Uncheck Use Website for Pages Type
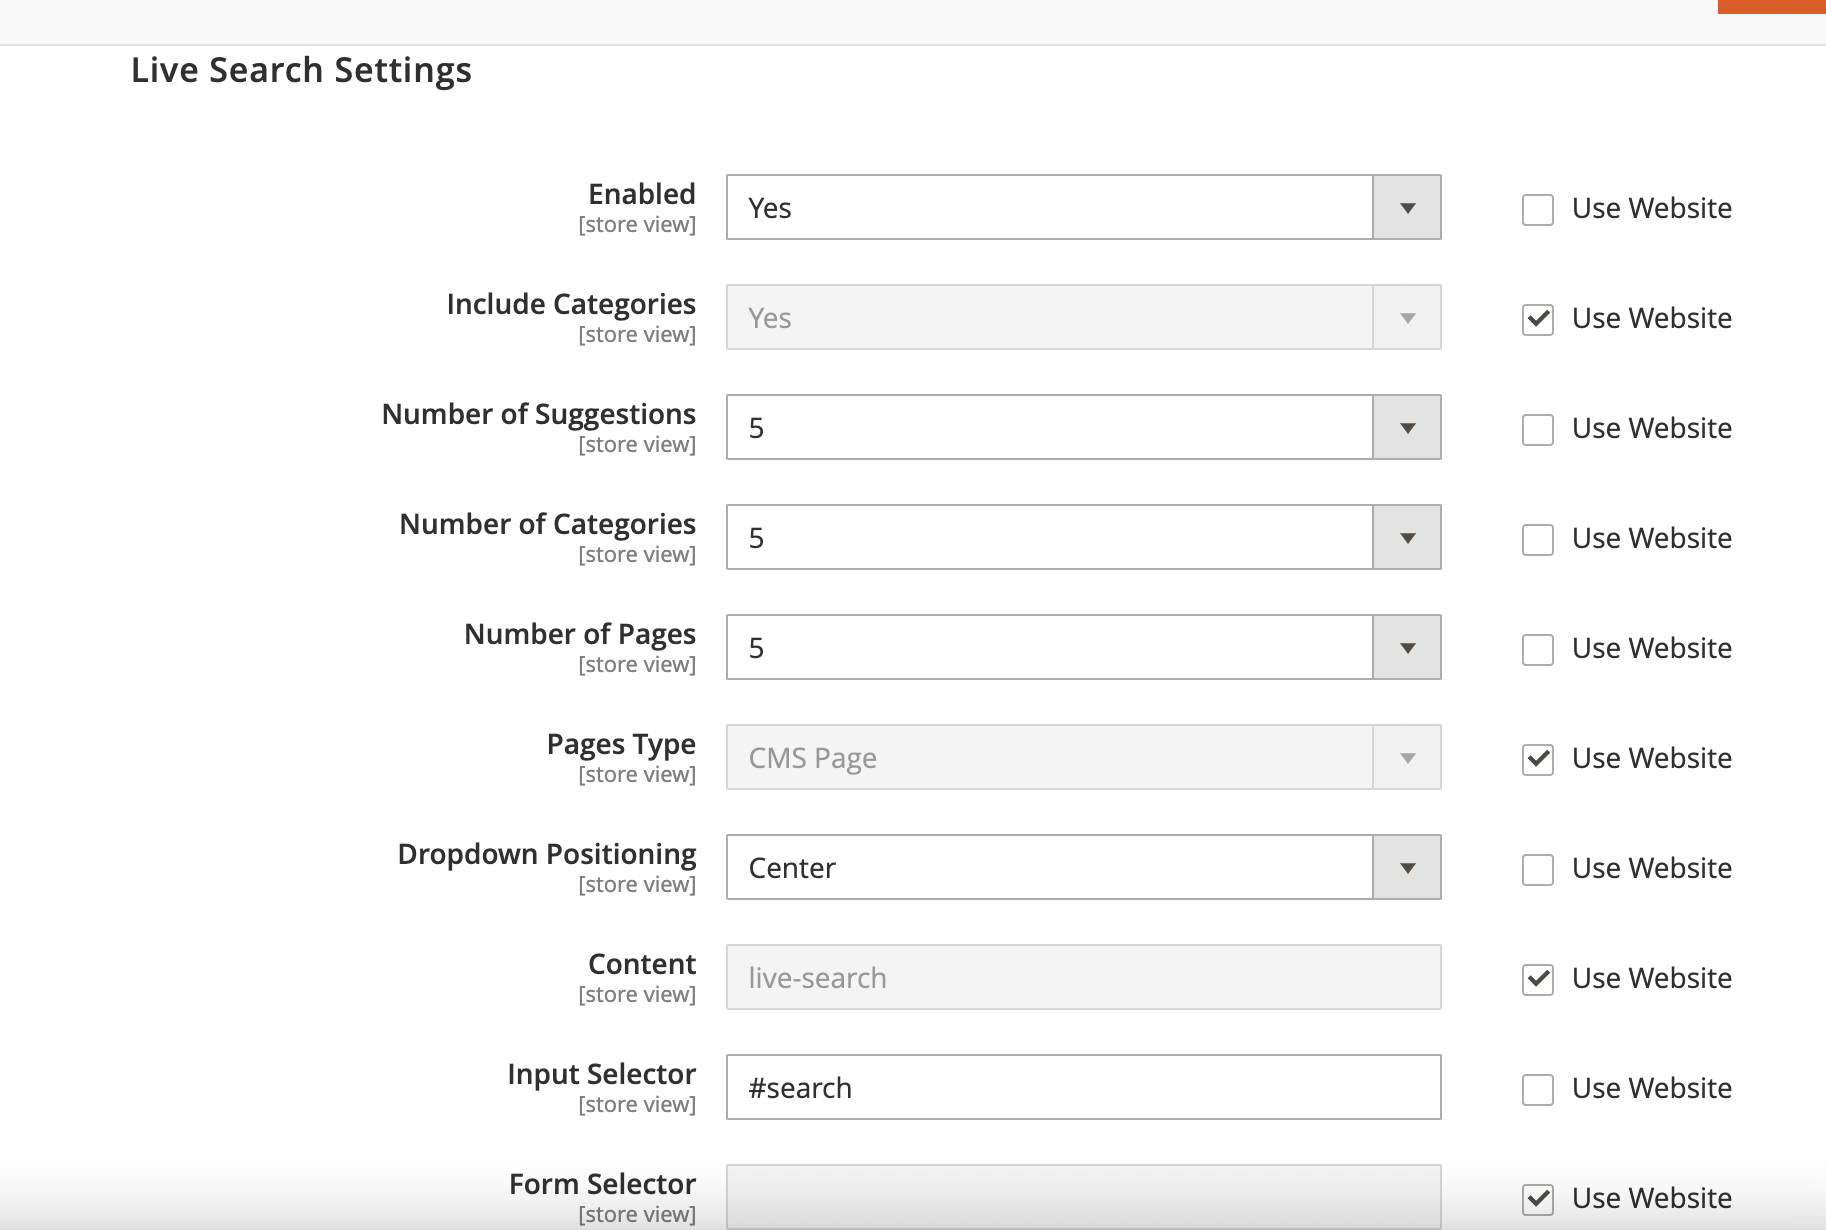This screenshot has height=1230, width=1826. click(1537, 760)
